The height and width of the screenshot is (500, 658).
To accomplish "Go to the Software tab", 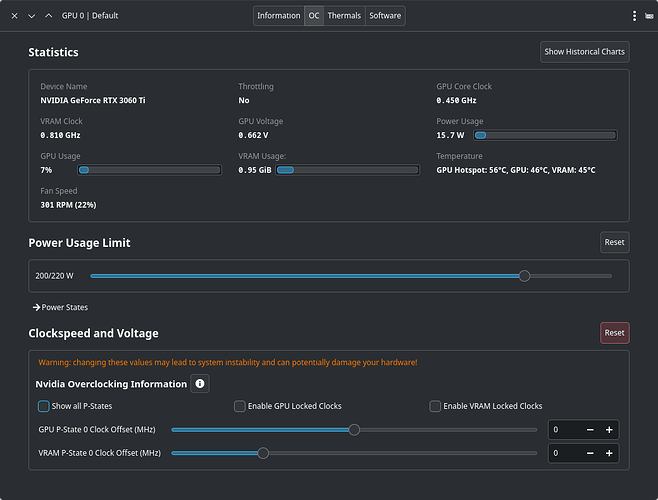I will click(385, 16).
